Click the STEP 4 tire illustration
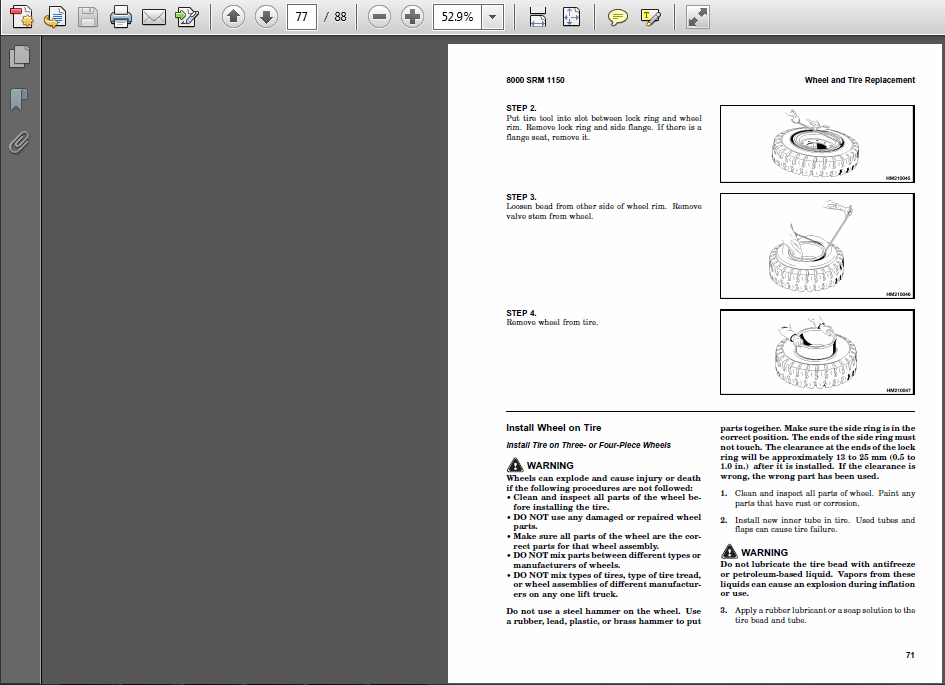 817,352
